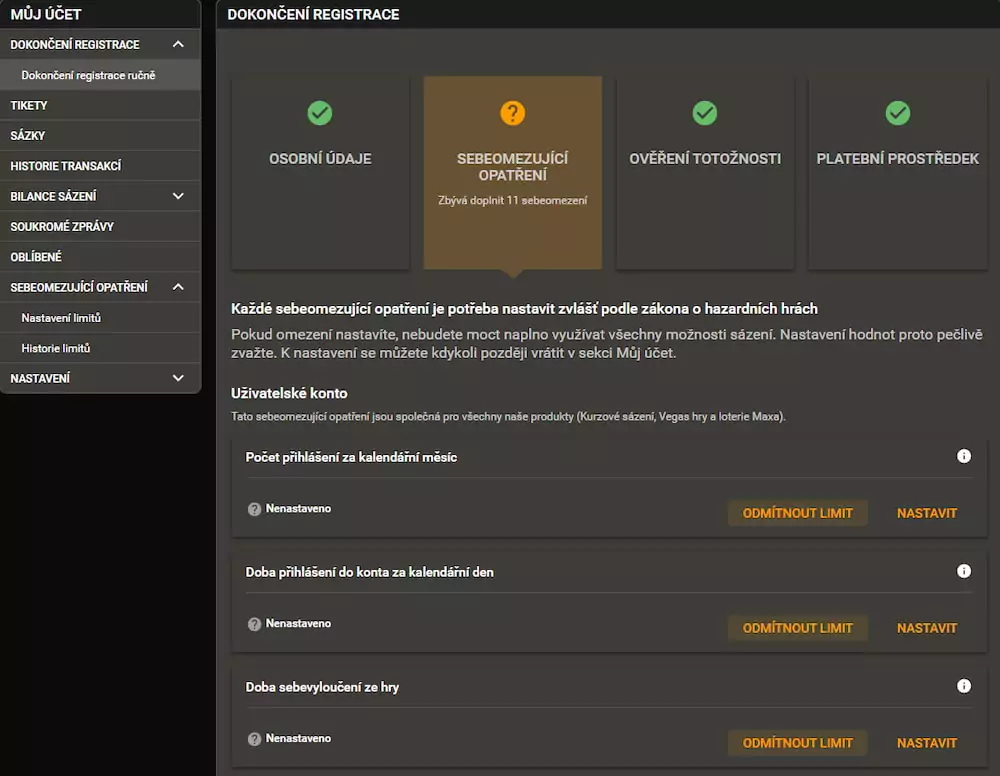Viewport: 1000px width, 776px height.
Task: Open info icon for Doba sebevyloučení ze hry
Action: (964, 685)
